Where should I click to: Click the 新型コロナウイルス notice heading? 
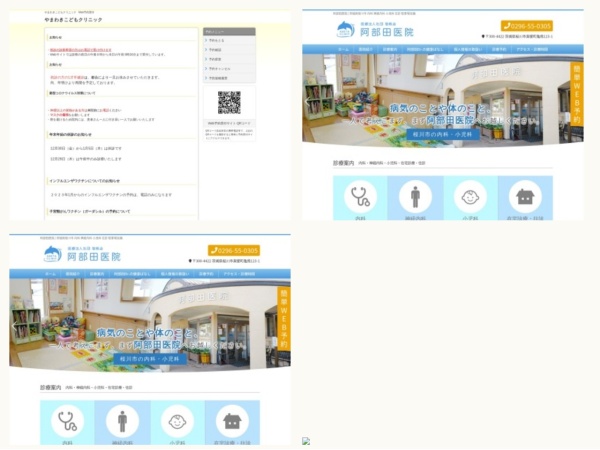72,93
